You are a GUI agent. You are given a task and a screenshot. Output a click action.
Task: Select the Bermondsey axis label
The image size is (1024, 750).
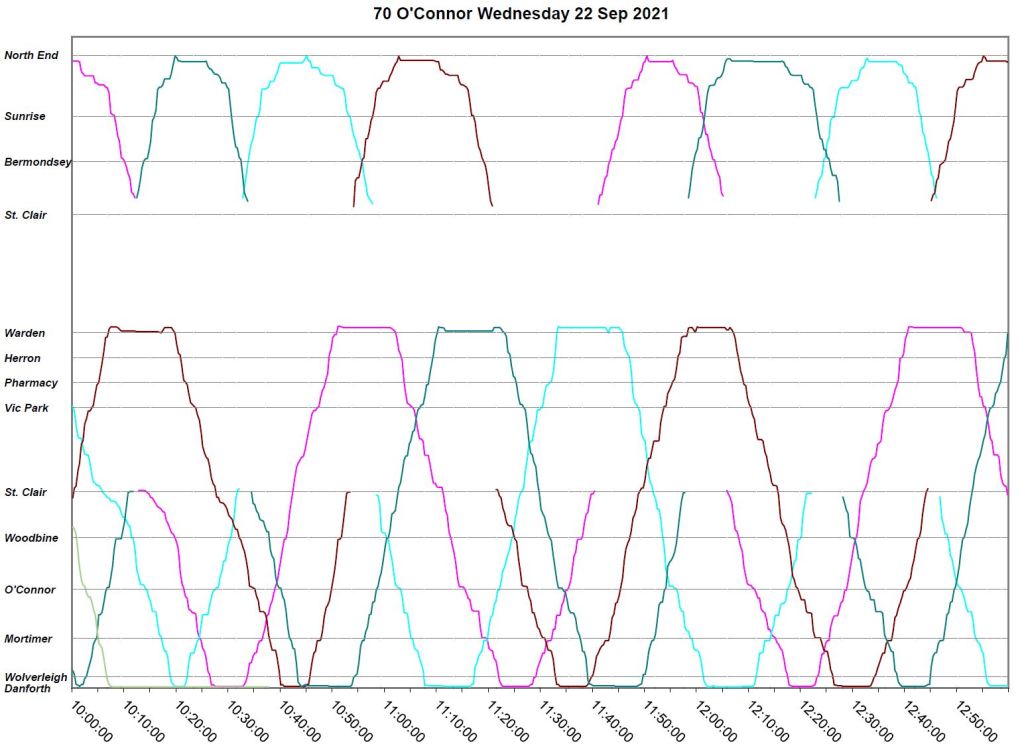point(37,161)
